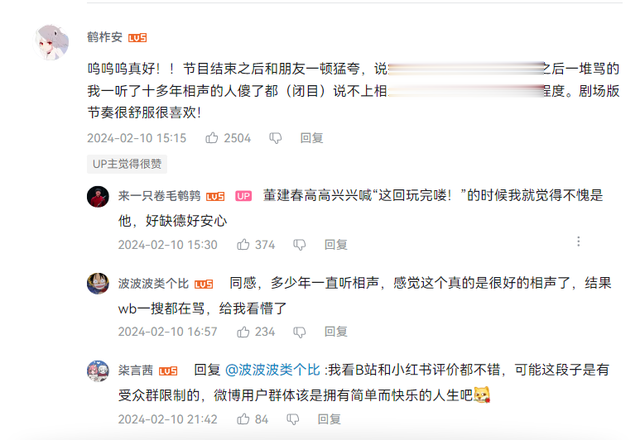Like the reply from 来一只卷毛鹌鹑

pyautogui.click(x=243, y=244)
